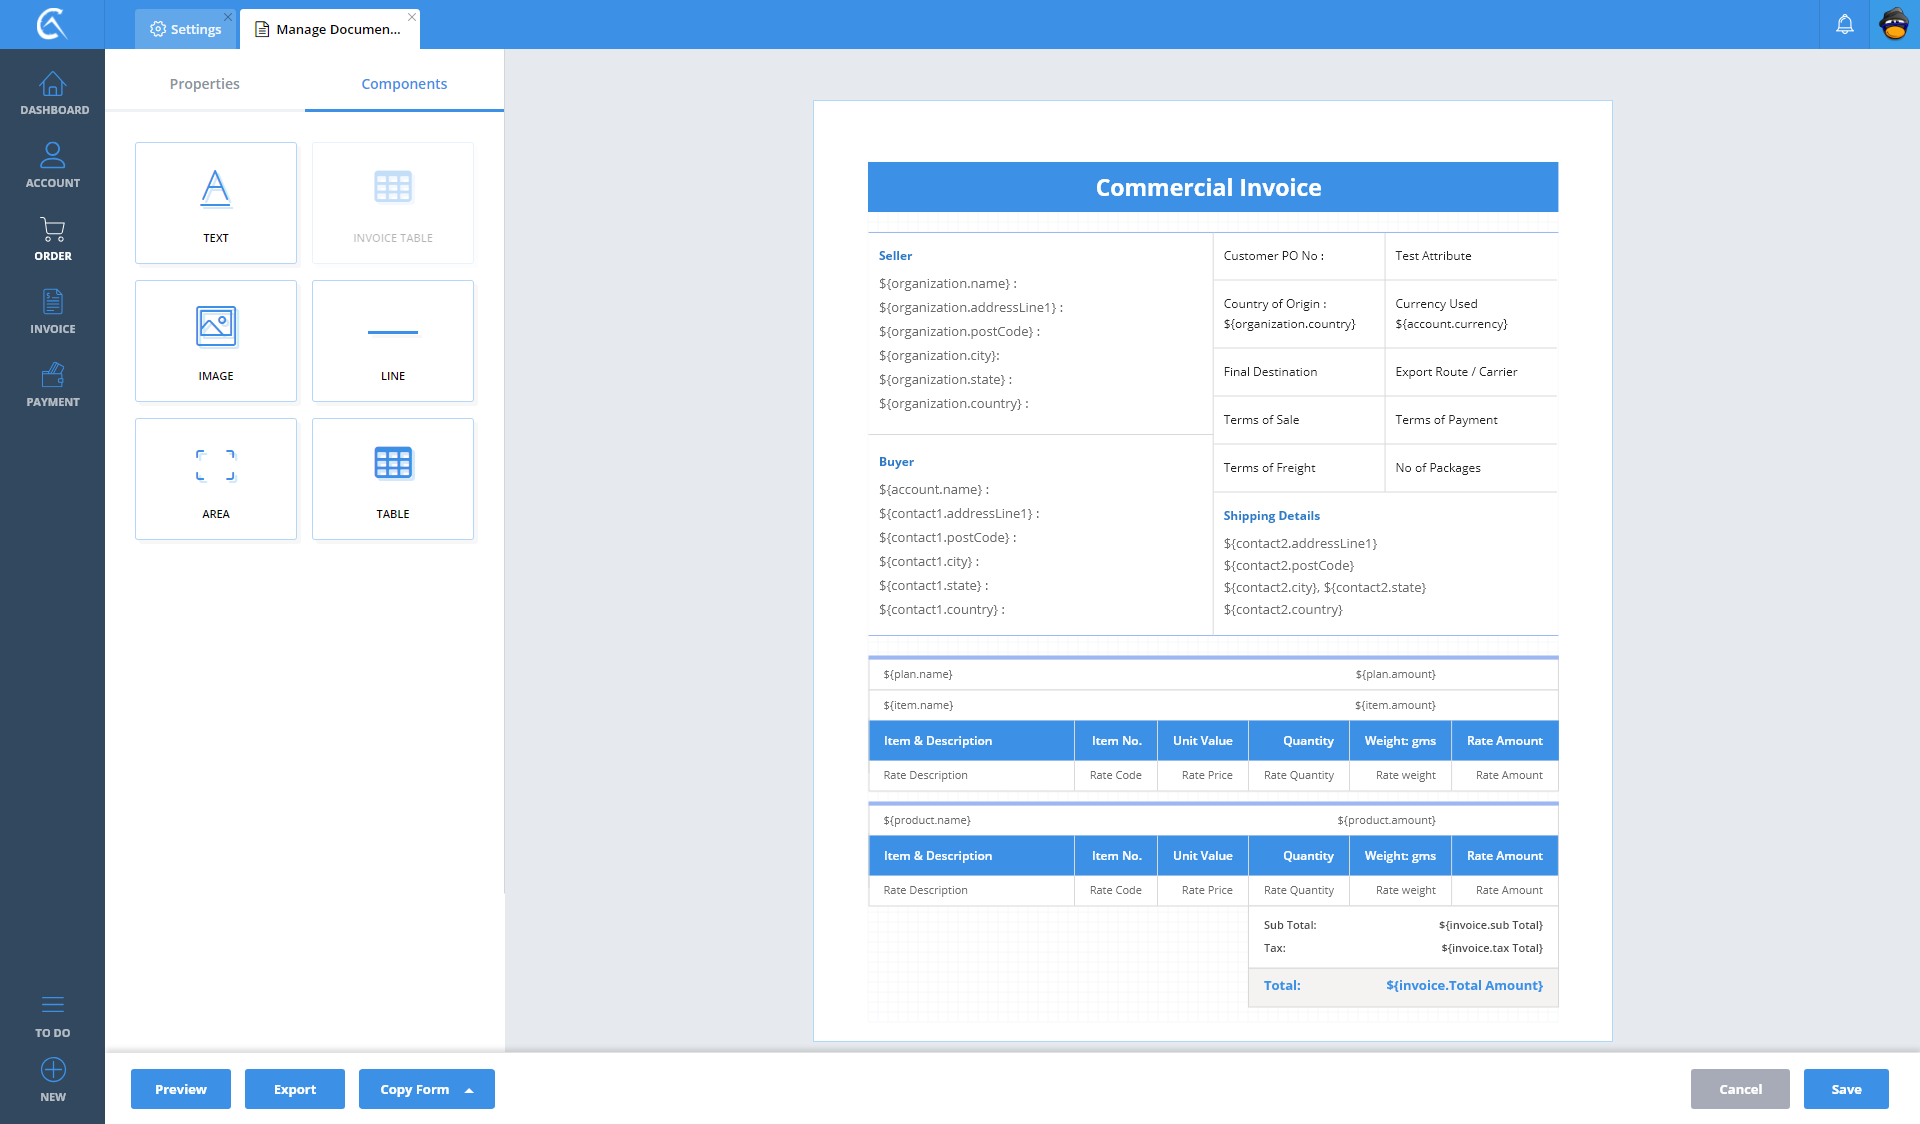Select the Text component icon
This screenshot has width=1920, height=1124.
point(215,189)
